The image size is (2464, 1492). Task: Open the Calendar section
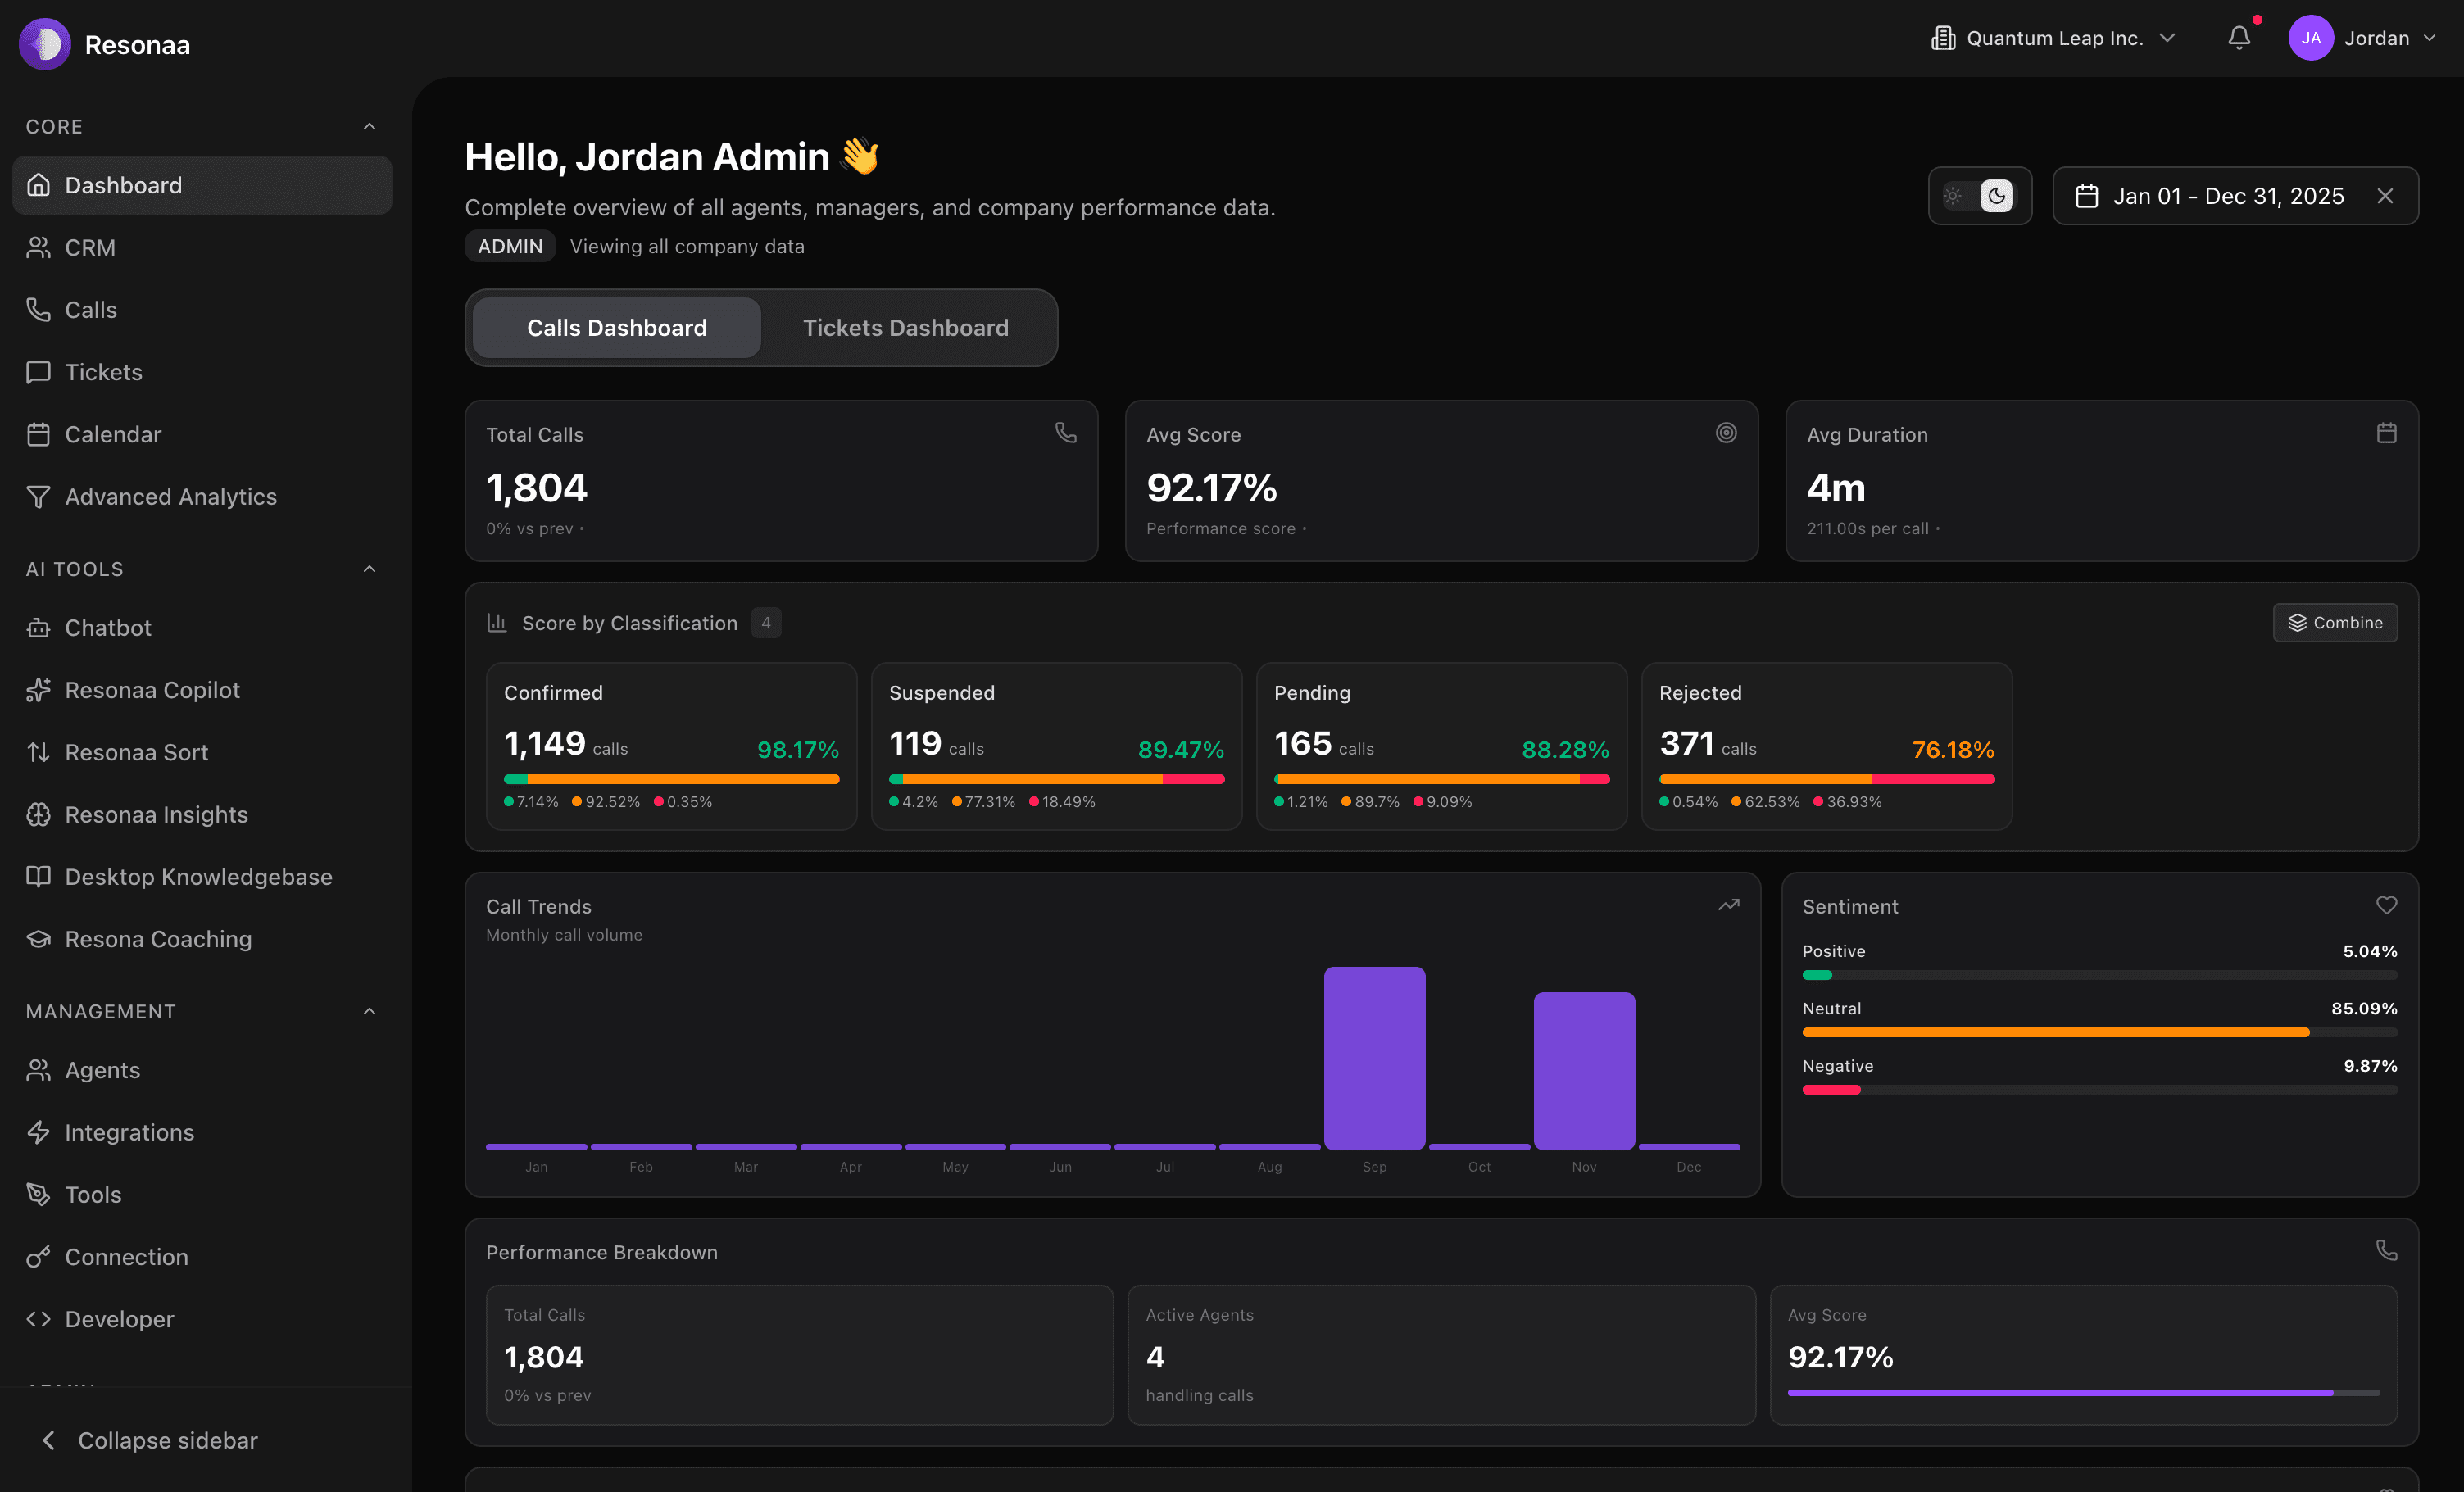click(113, 434)
